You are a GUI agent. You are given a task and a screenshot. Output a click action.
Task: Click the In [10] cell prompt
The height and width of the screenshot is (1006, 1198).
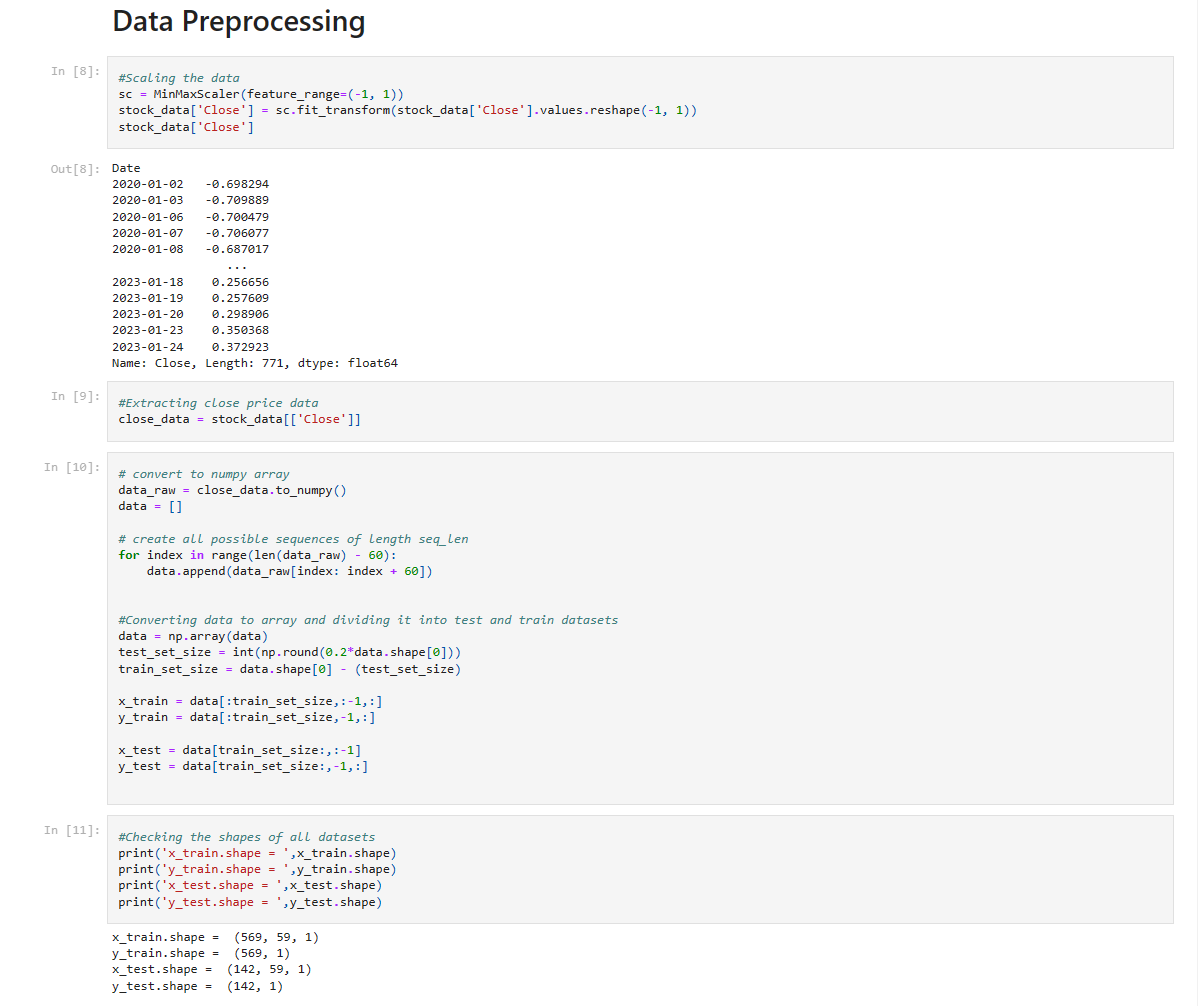point(72,467)
